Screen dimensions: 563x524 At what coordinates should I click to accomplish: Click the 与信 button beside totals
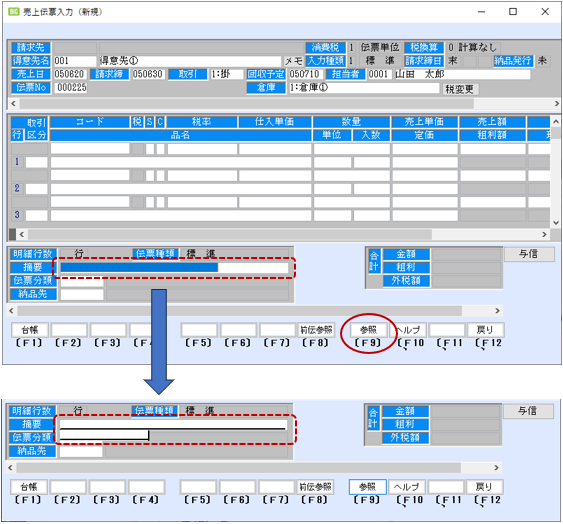click(x=529, y=254)
